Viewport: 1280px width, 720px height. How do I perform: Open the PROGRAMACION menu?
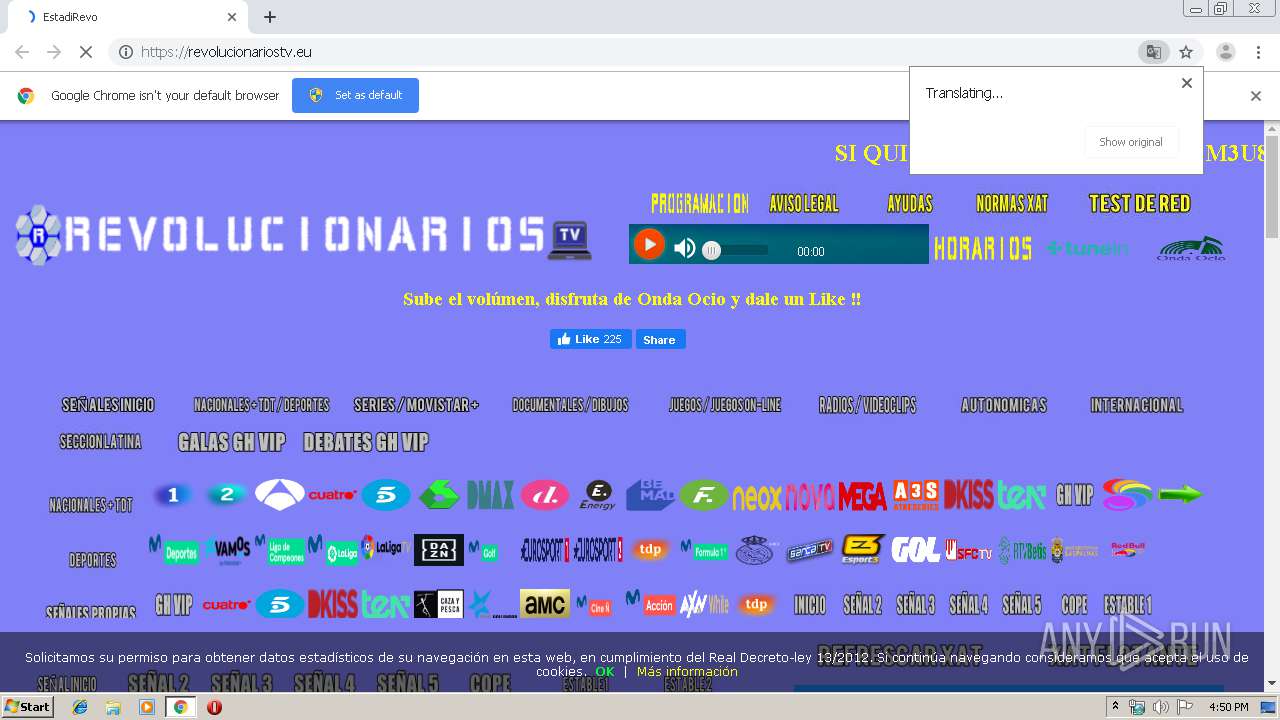(x=699, y=204)
